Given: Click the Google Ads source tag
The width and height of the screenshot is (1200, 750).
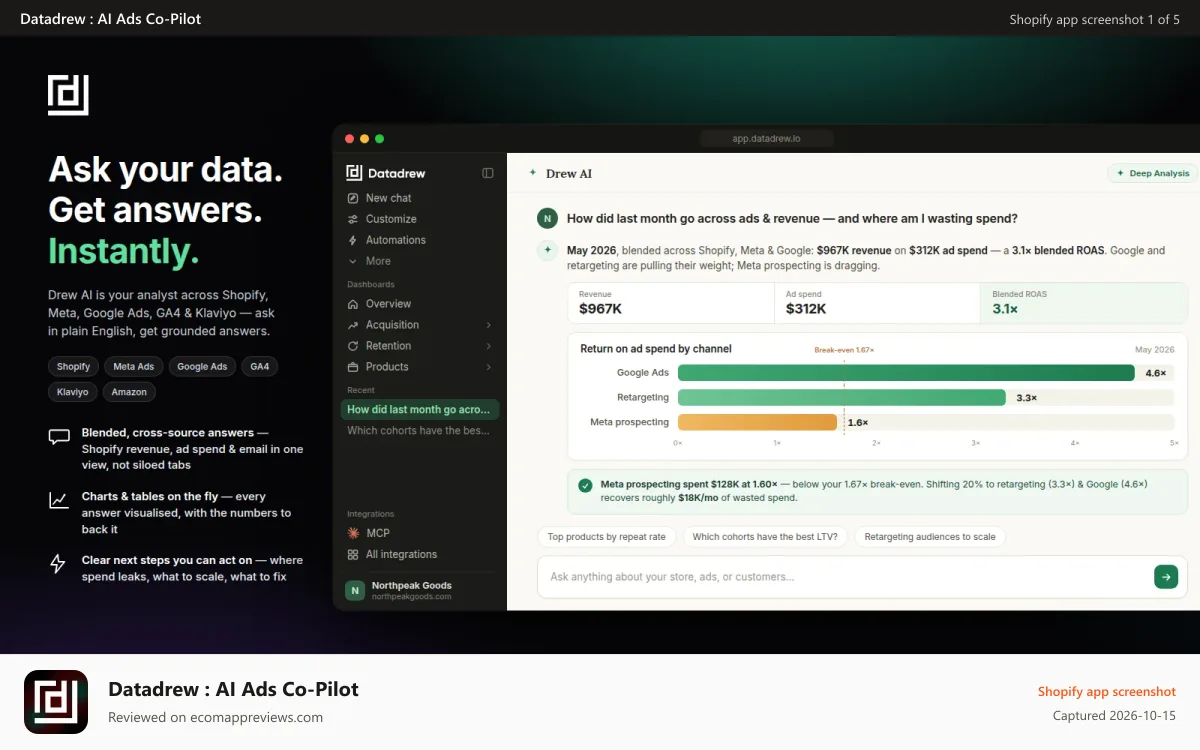Looking at the screenshot, I should click(202, 367).
